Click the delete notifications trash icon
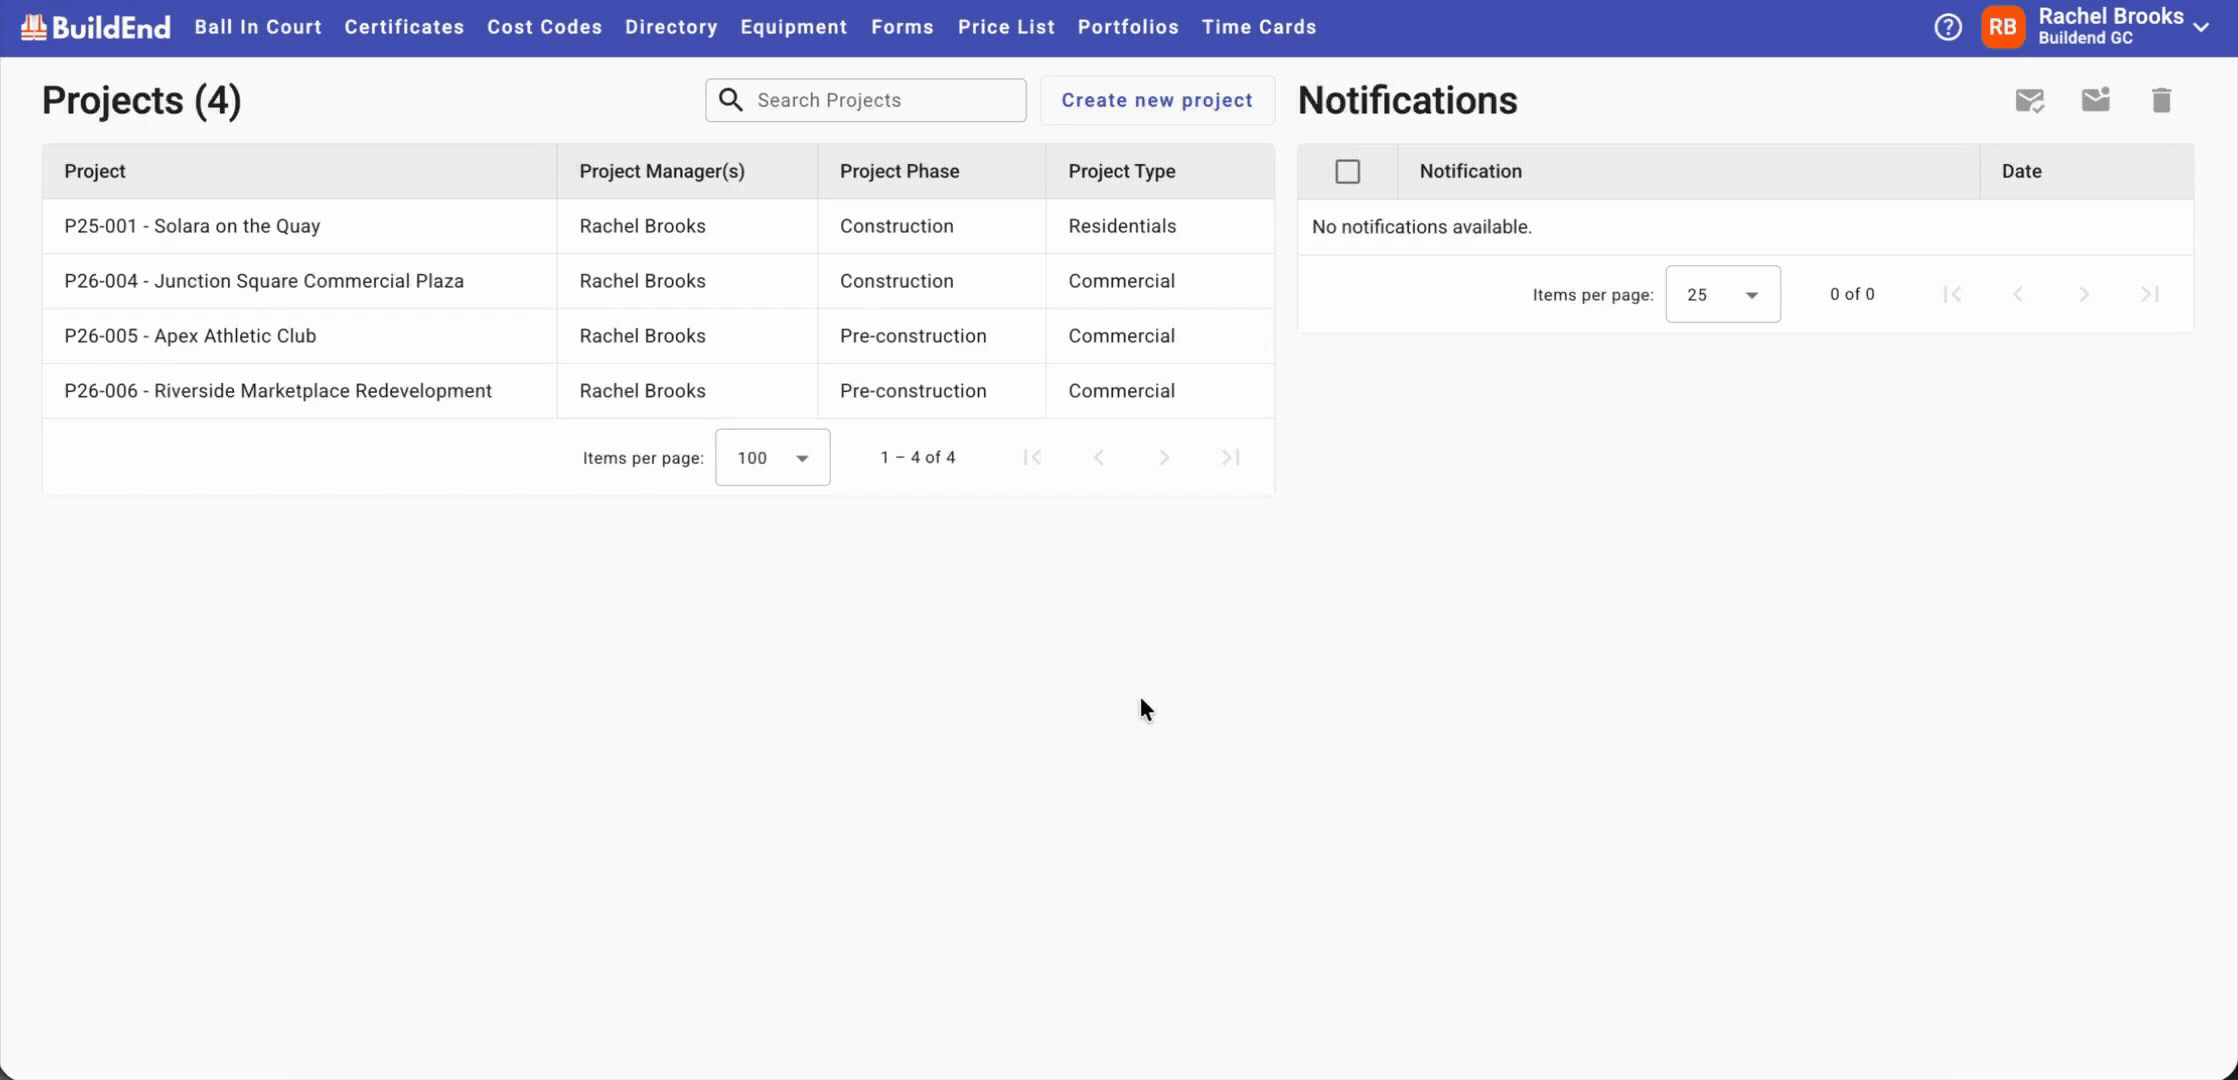2238x1080 pixels. 2161,100
